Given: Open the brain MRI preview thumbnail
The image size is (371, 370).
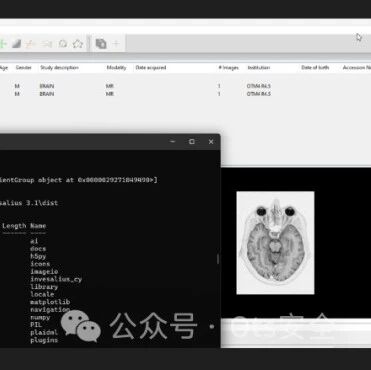Looking at the screenshot, I should [275, 243].
